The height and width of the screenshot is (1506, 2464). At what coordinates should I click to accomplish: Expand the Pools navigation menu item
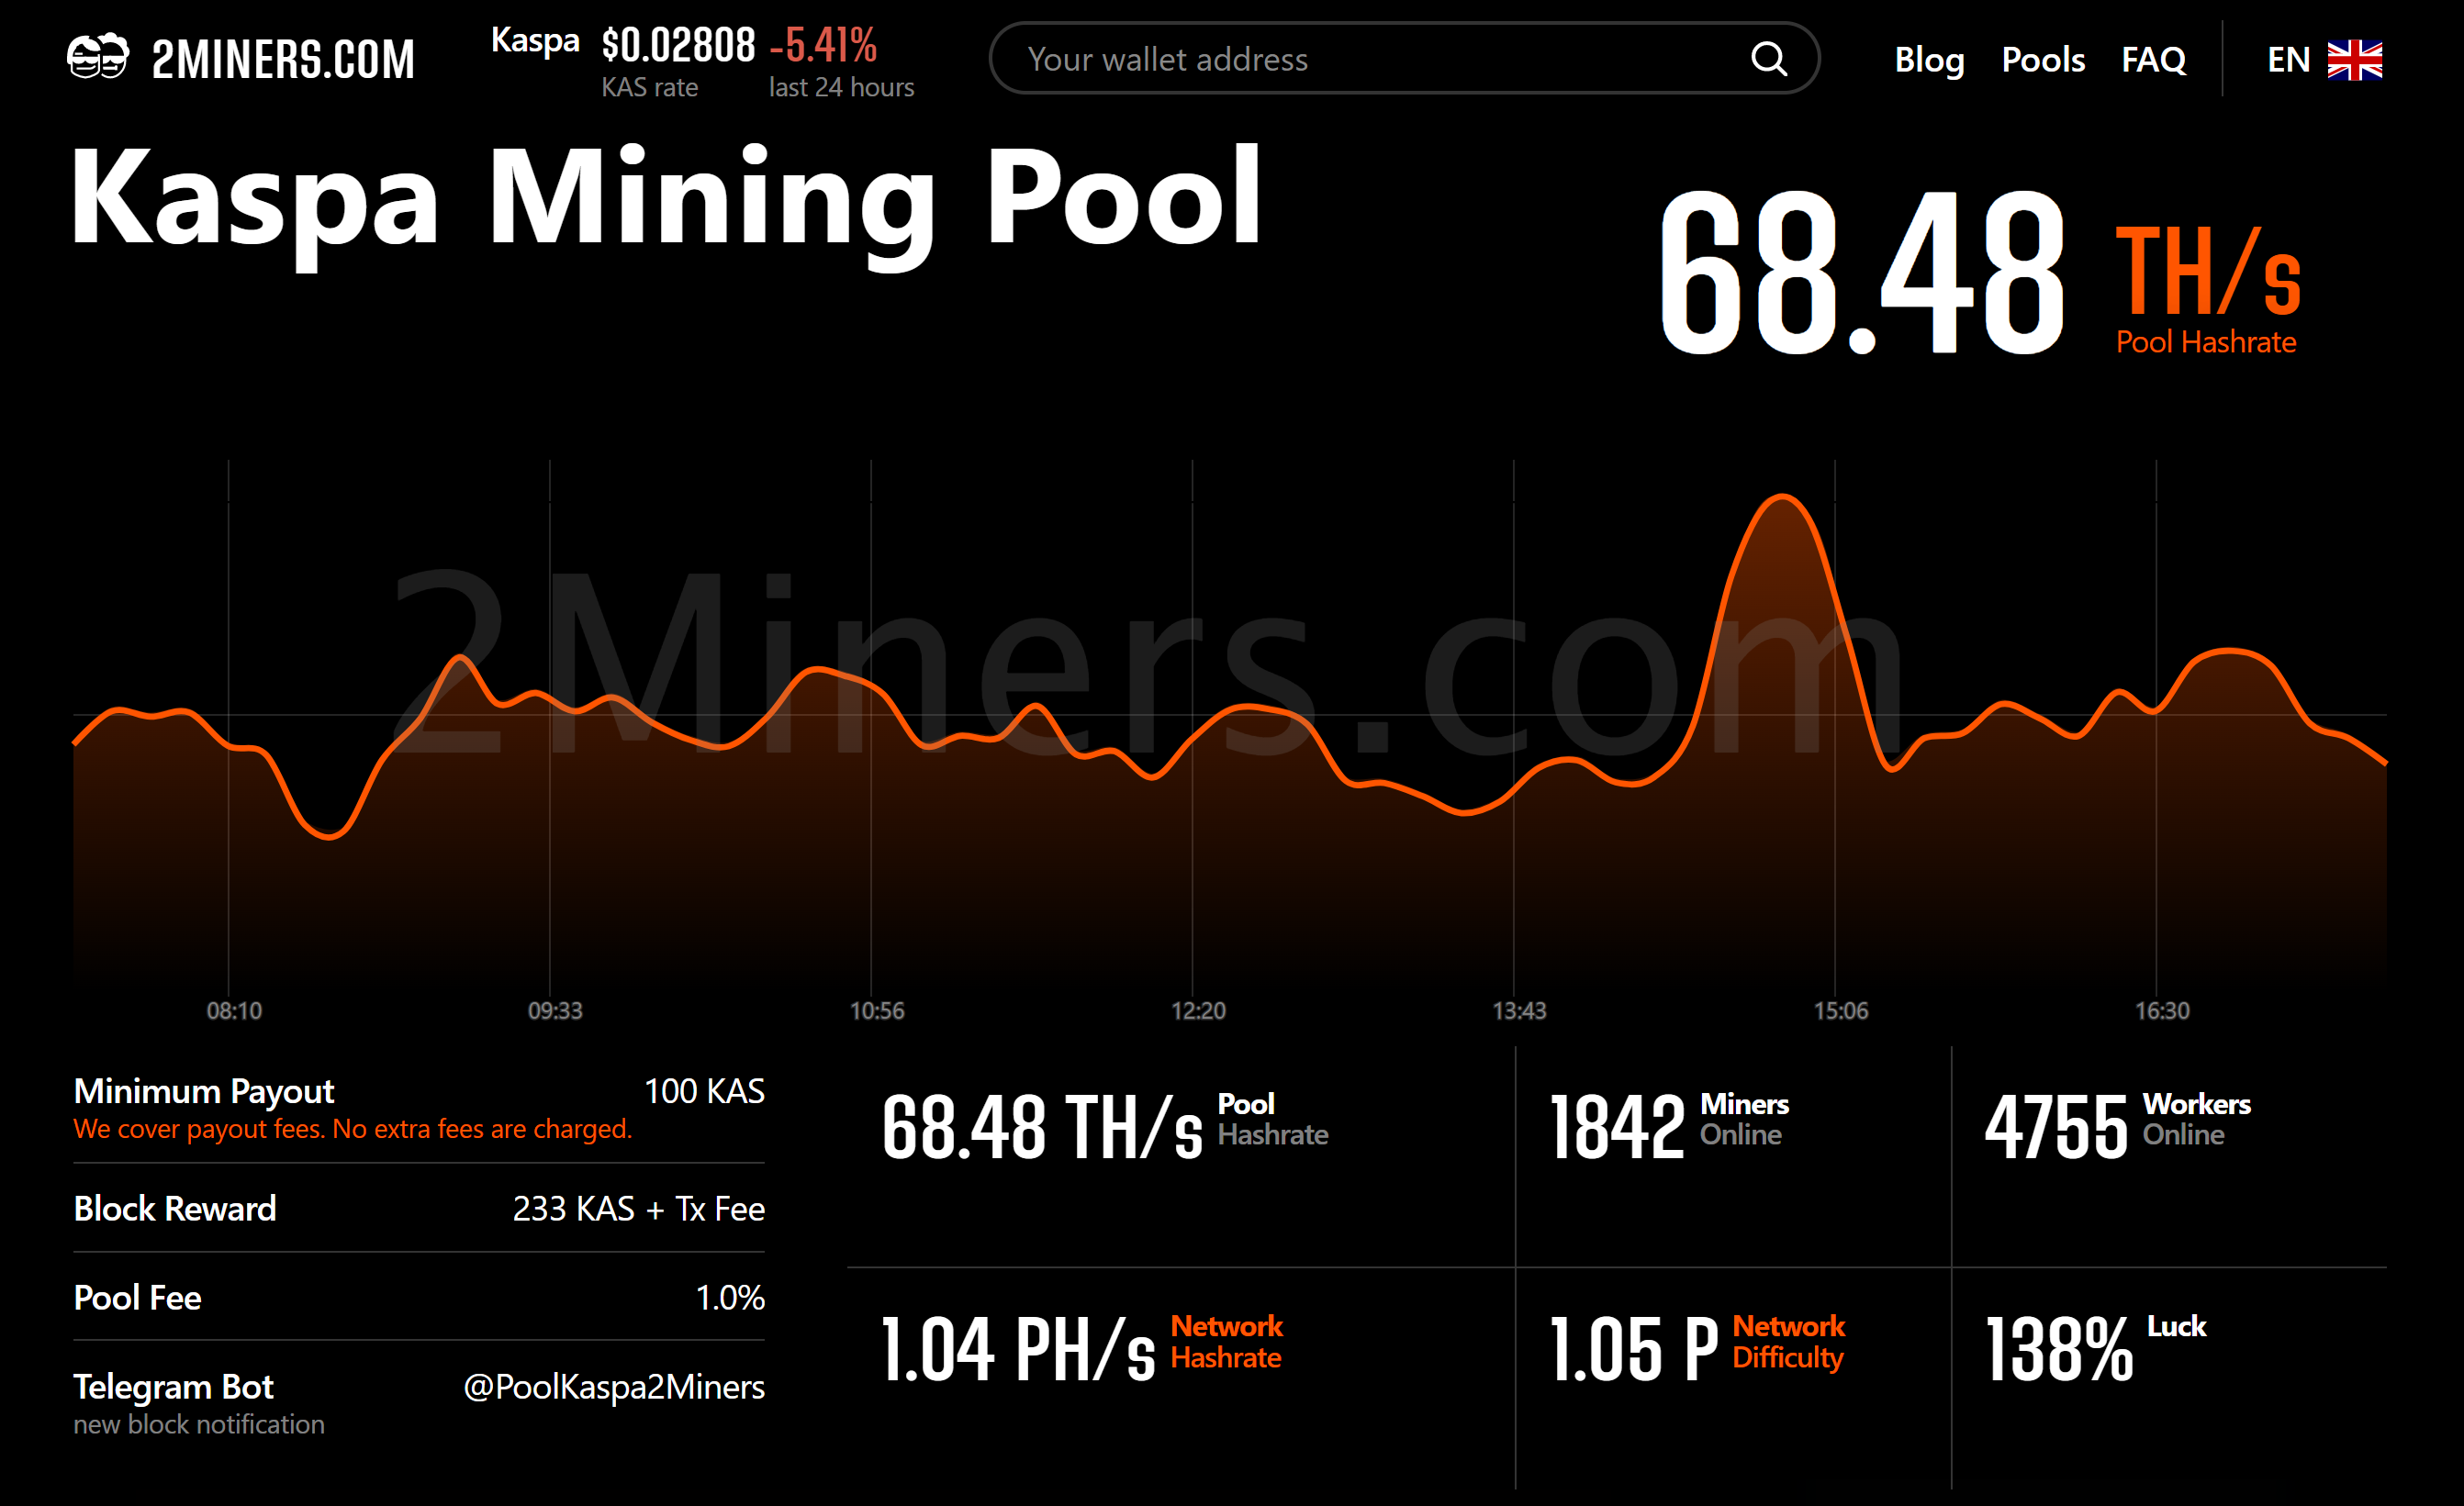[2040, 58]
